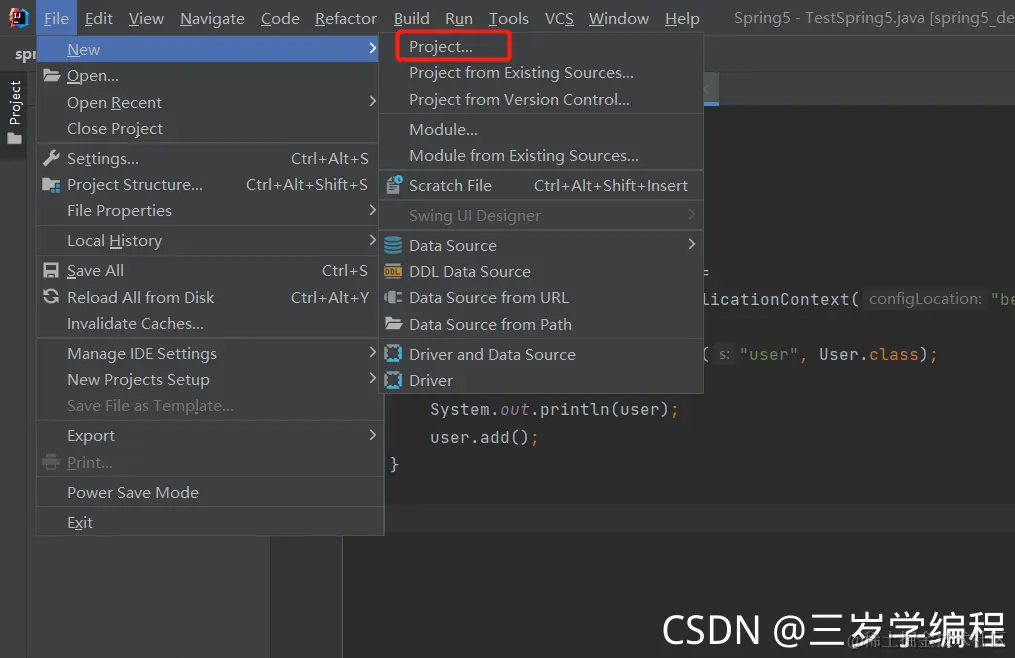Open the Build menu

click(411, 19)
